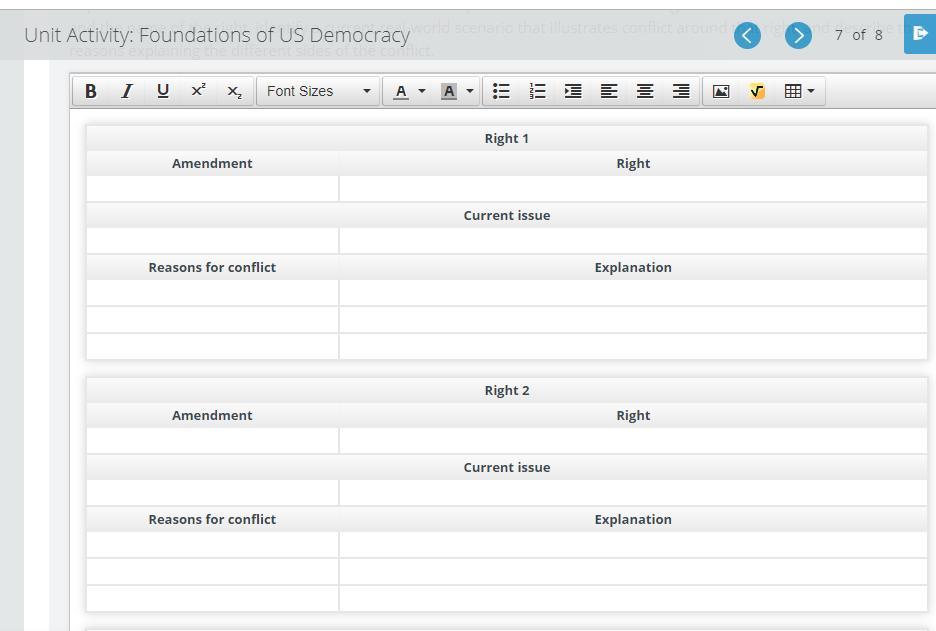
Task: Click the Right 1 Current issue wide cell
Action: point(633,241)
